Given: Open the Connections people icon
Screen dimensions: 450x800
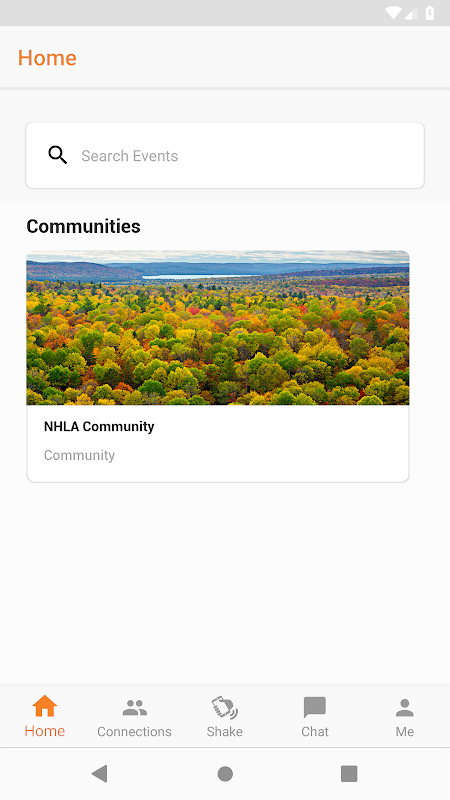Looking at the screenshot, I should 135,708.
